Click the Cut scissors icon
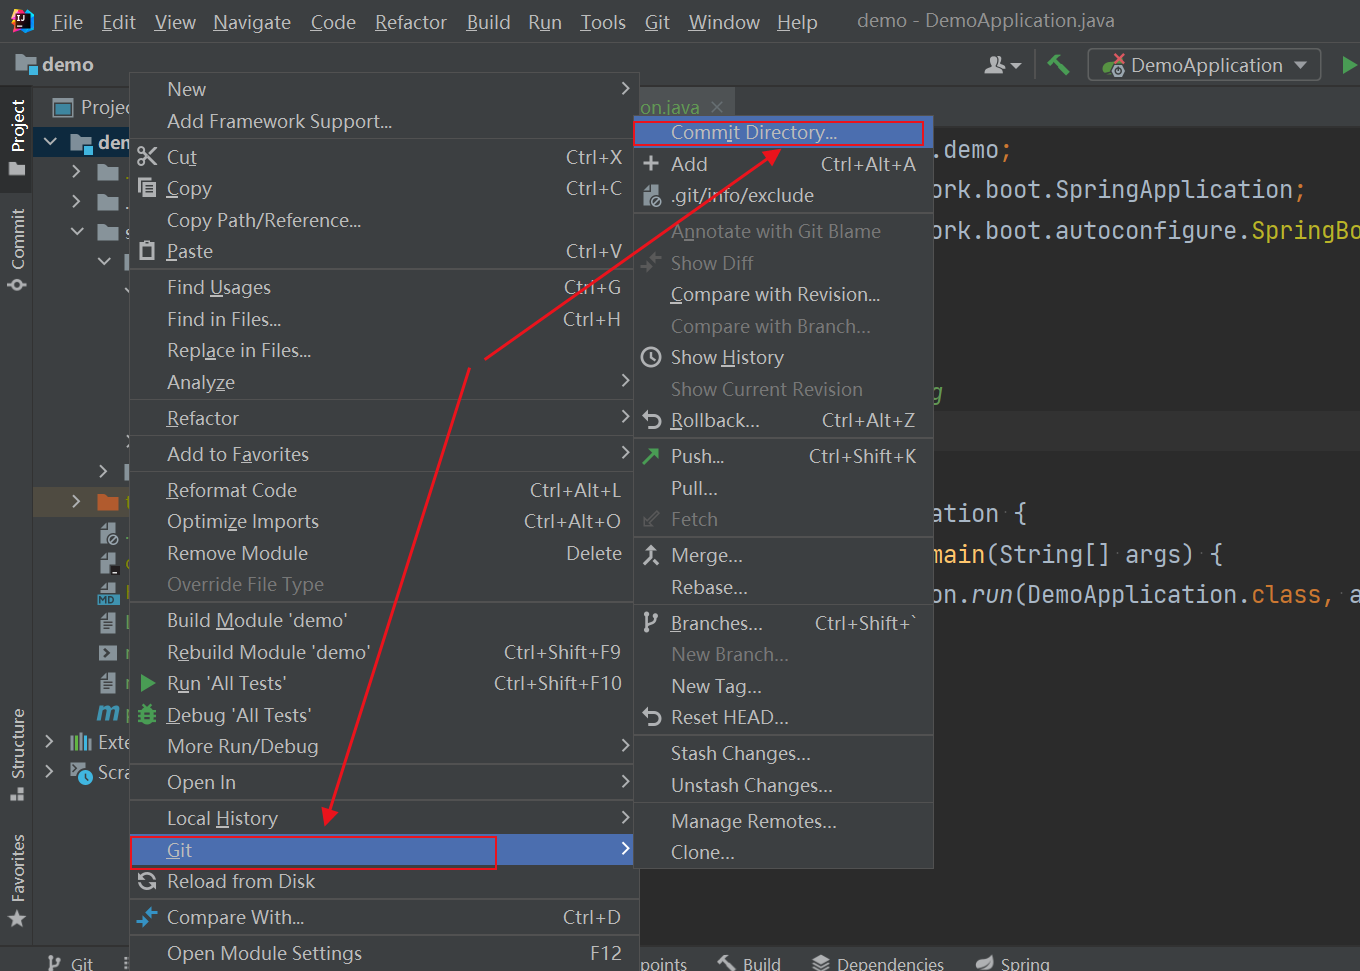Screen dimensions: 1360x971 (x=147, y=156)
